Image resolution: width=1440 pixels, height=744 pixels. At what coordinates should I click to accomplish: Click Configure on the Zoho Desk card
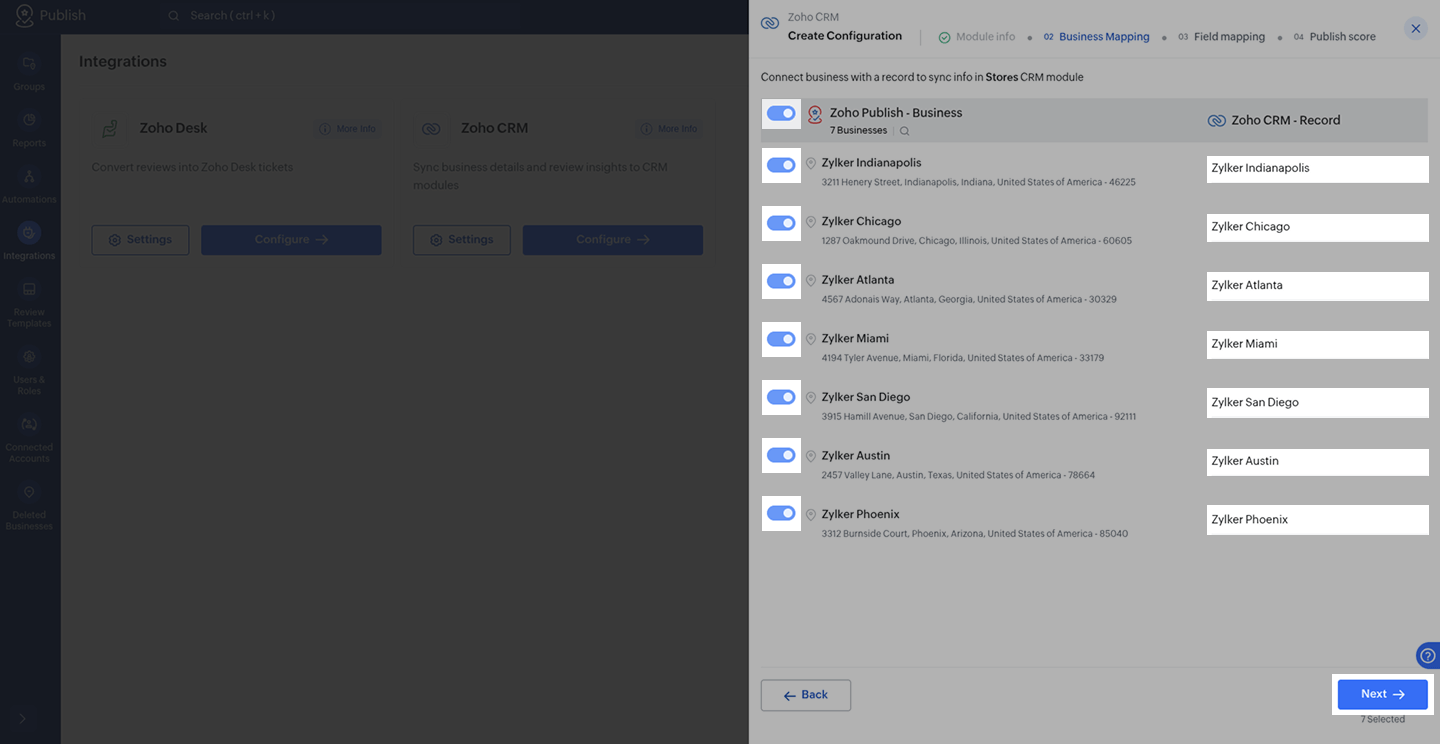[x=291, y=240]
